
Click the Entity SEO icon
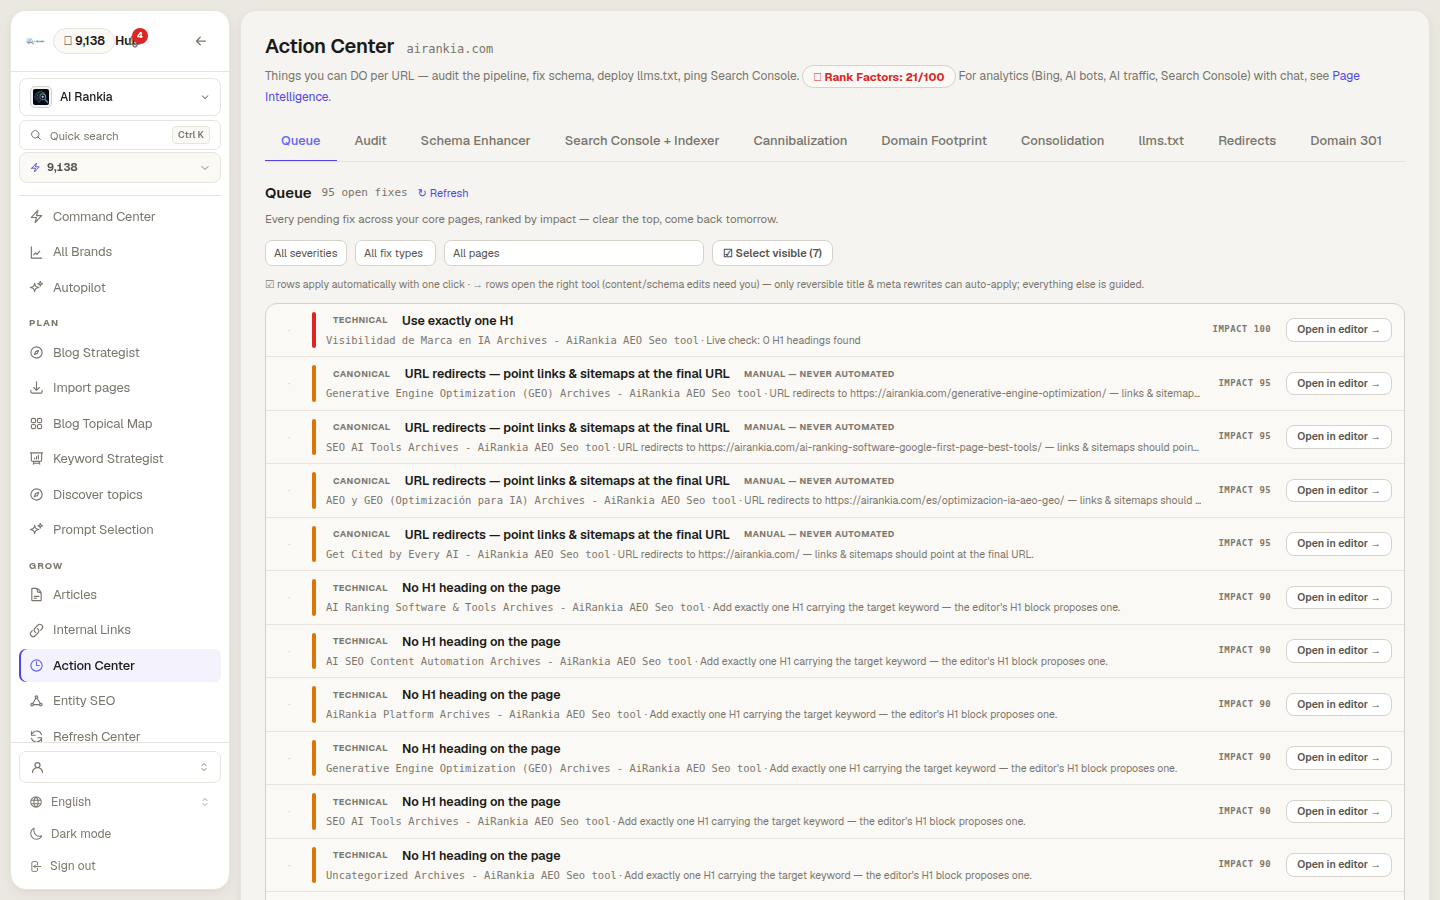36,701
